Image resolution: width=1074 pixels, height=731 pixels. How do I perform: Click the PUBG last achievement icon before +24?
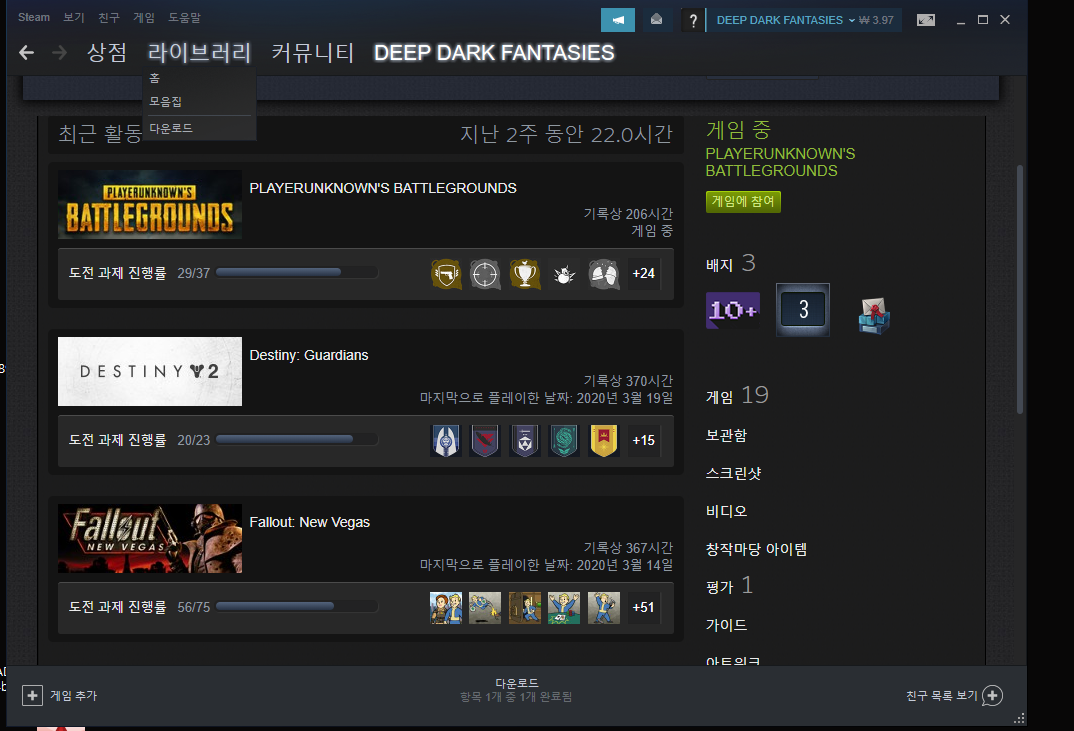603,274
